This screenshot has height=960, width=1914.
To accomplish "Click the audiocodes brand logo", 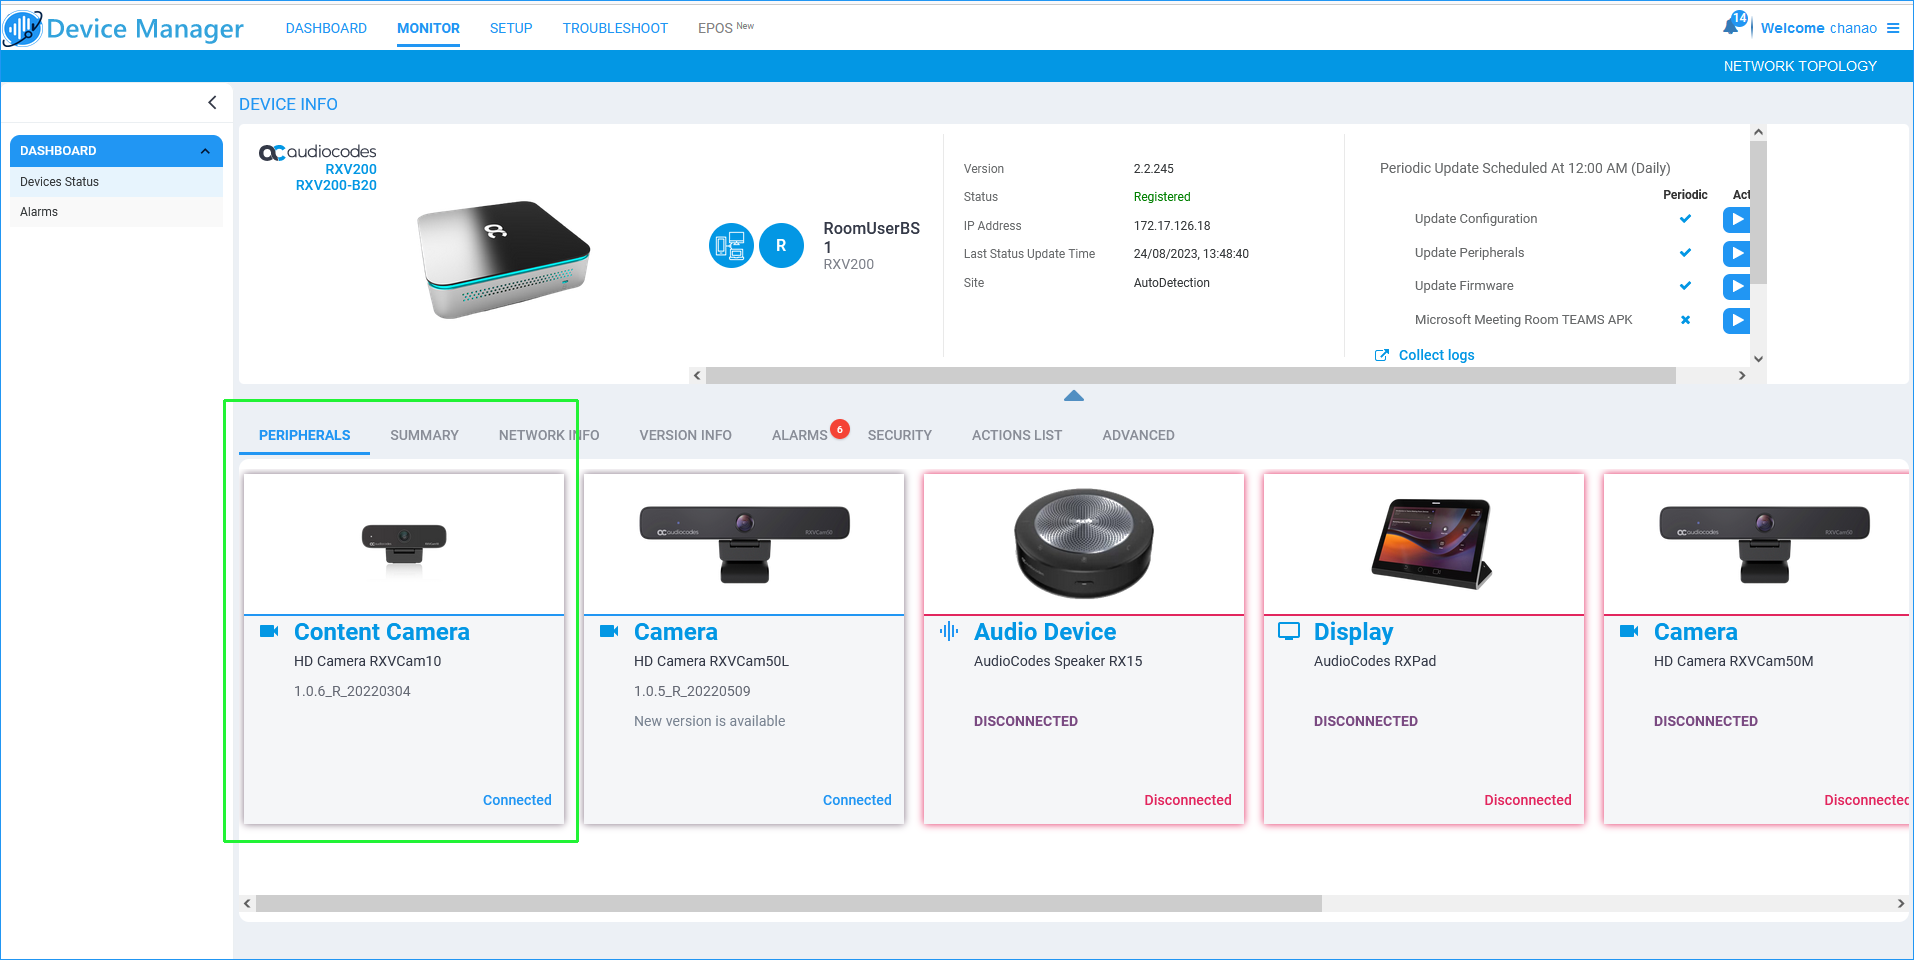I will [x=318, y=152].
